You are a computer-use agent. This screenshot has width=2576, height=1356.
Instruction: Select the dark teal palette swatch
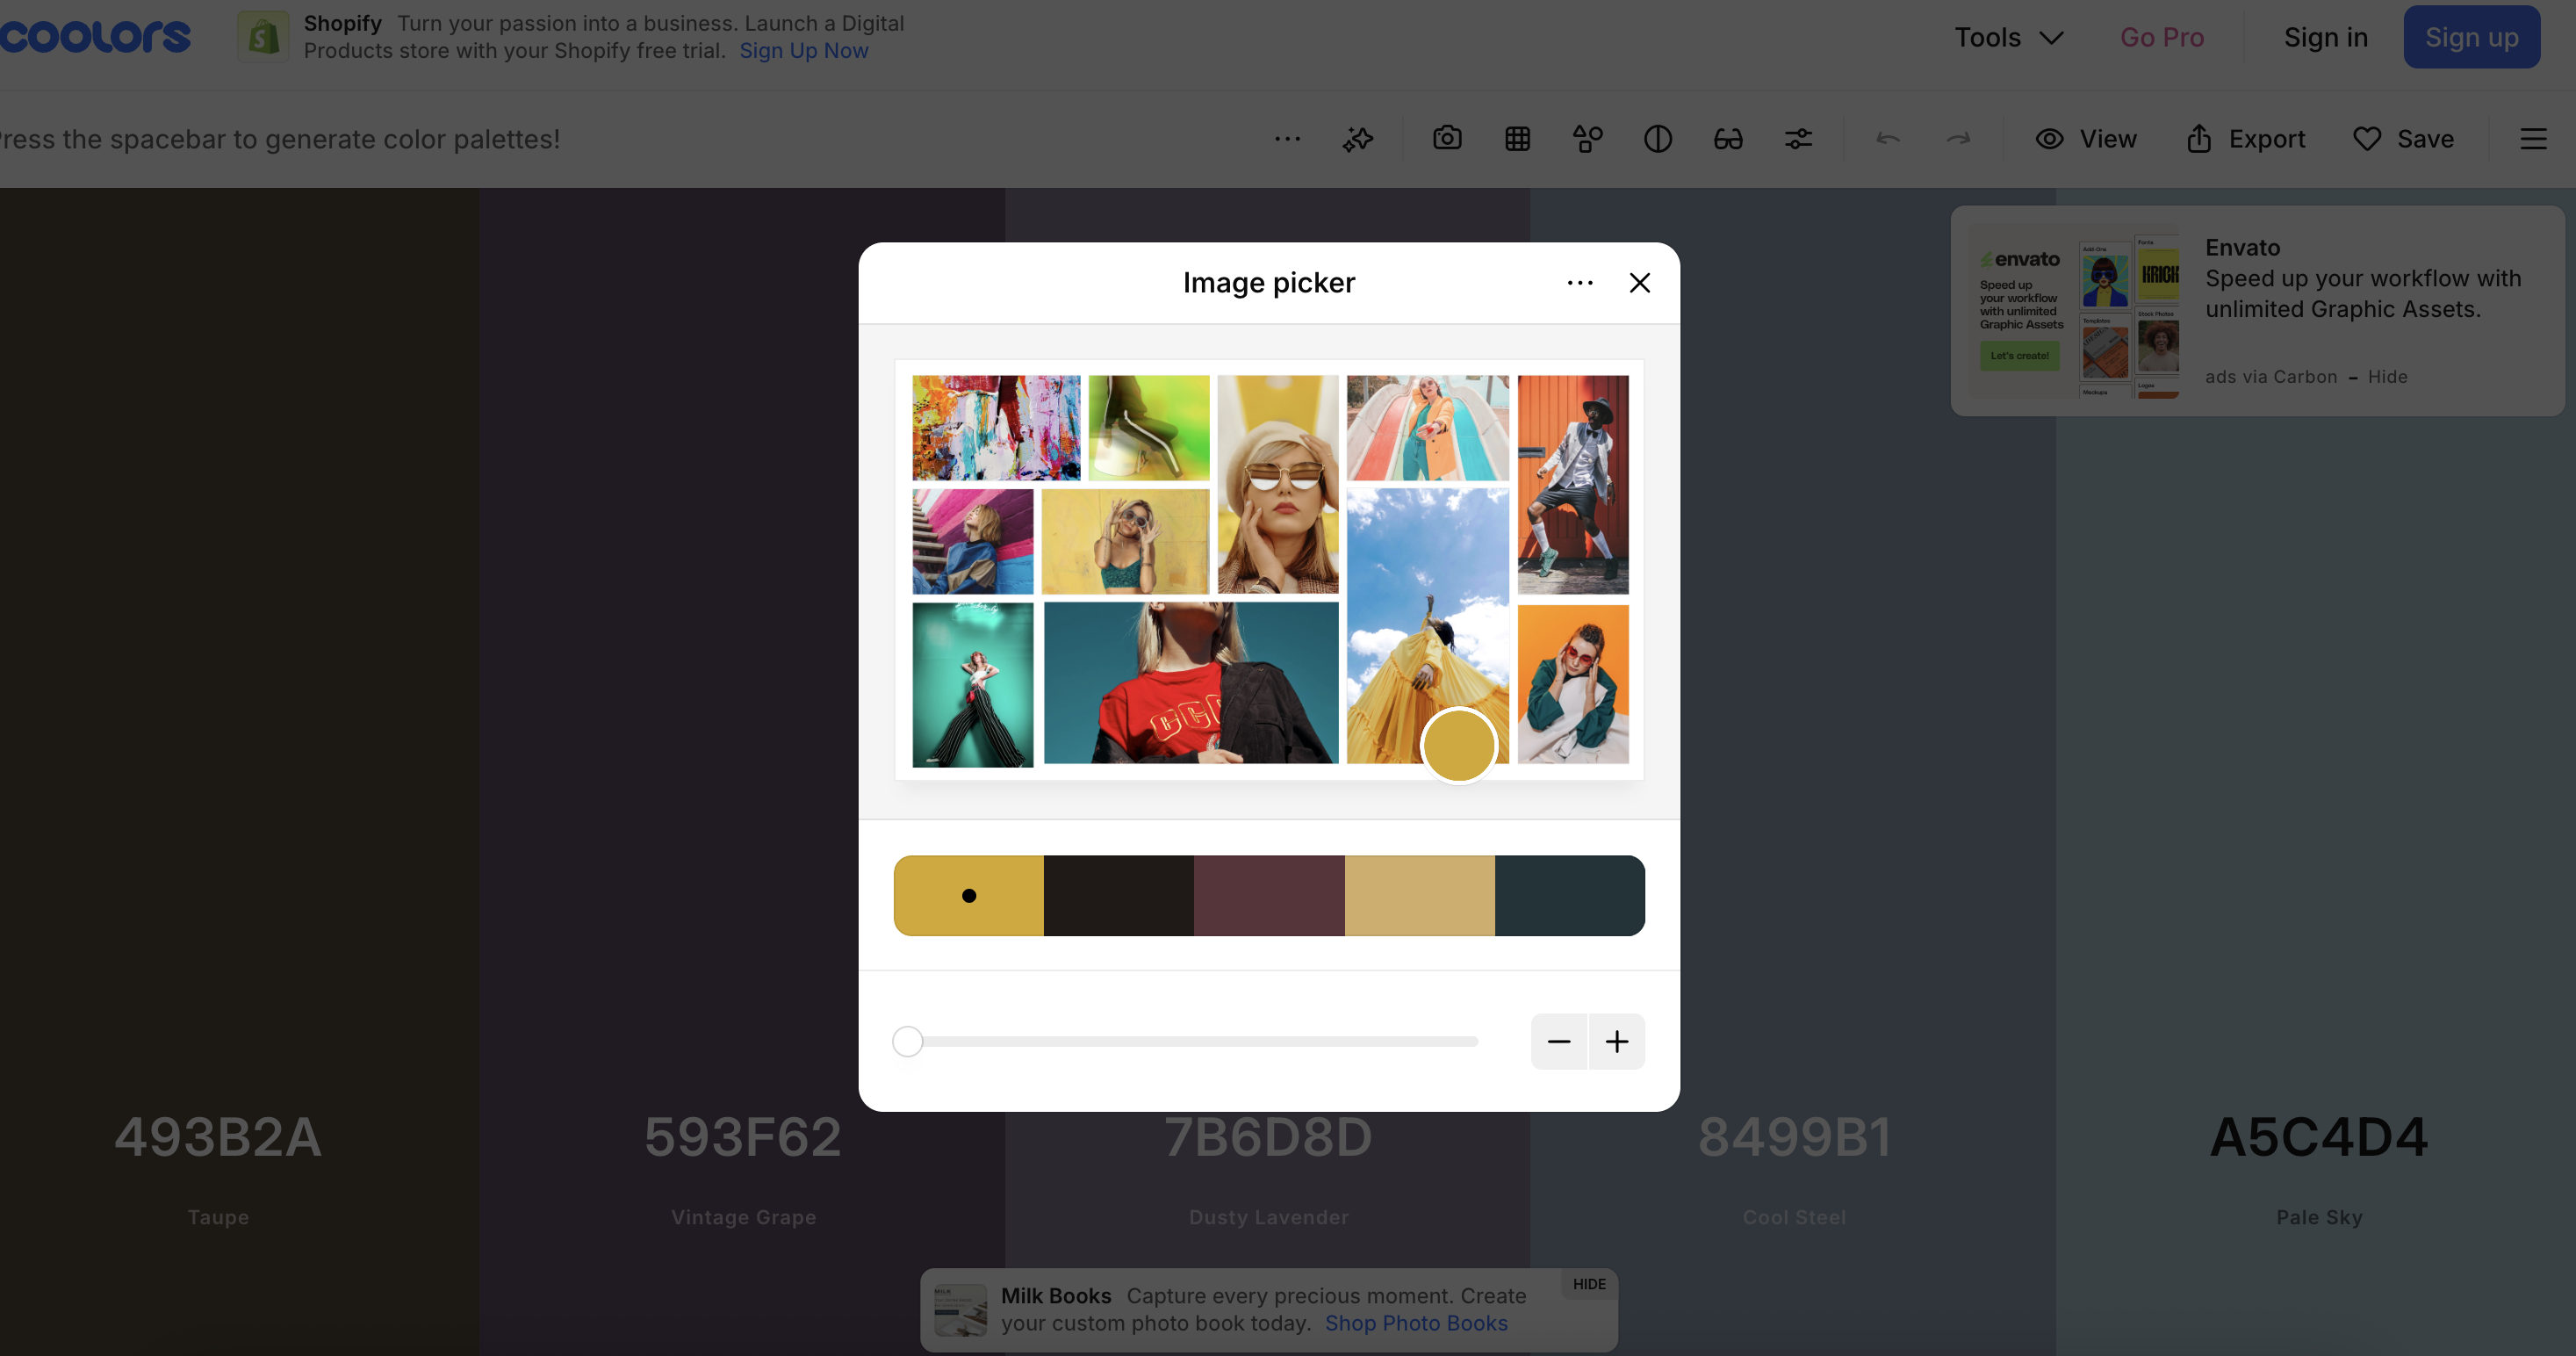(x=1569, y=895)
